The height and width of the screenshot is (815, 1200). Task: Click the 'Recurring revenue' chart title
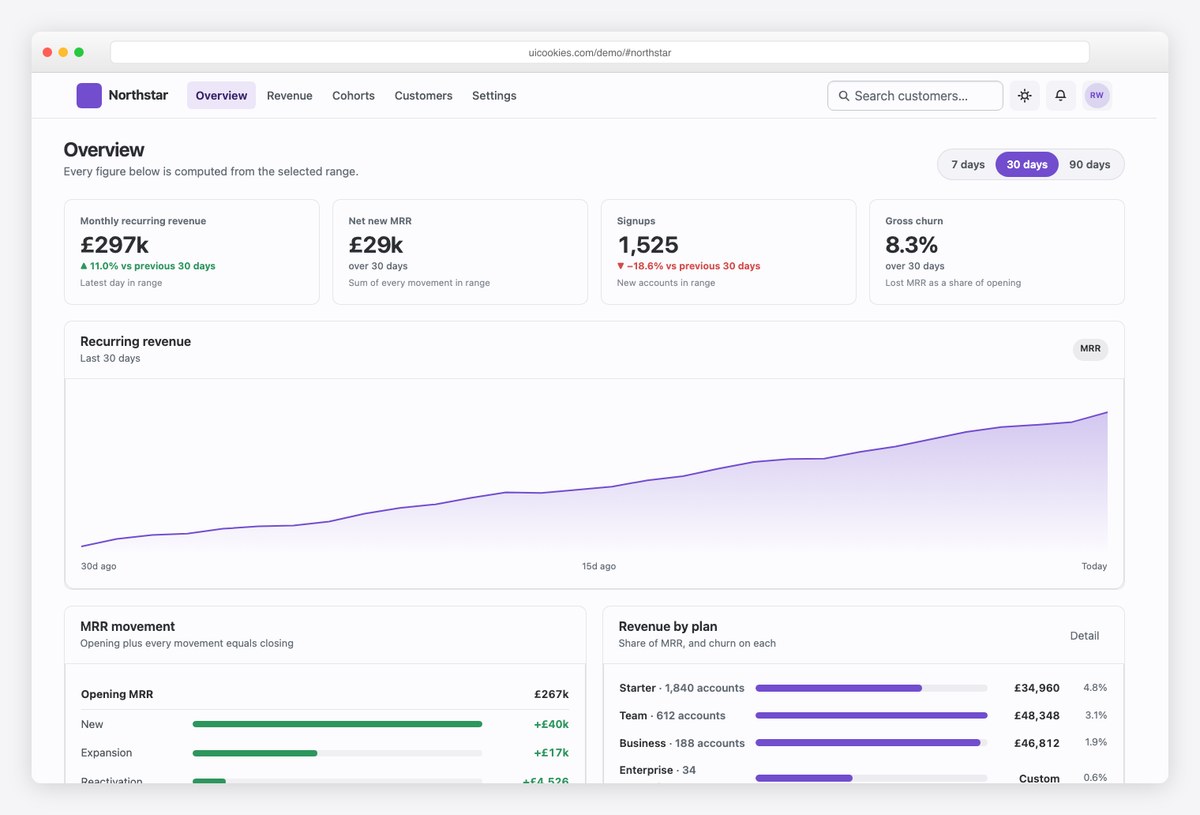point(135,341)
